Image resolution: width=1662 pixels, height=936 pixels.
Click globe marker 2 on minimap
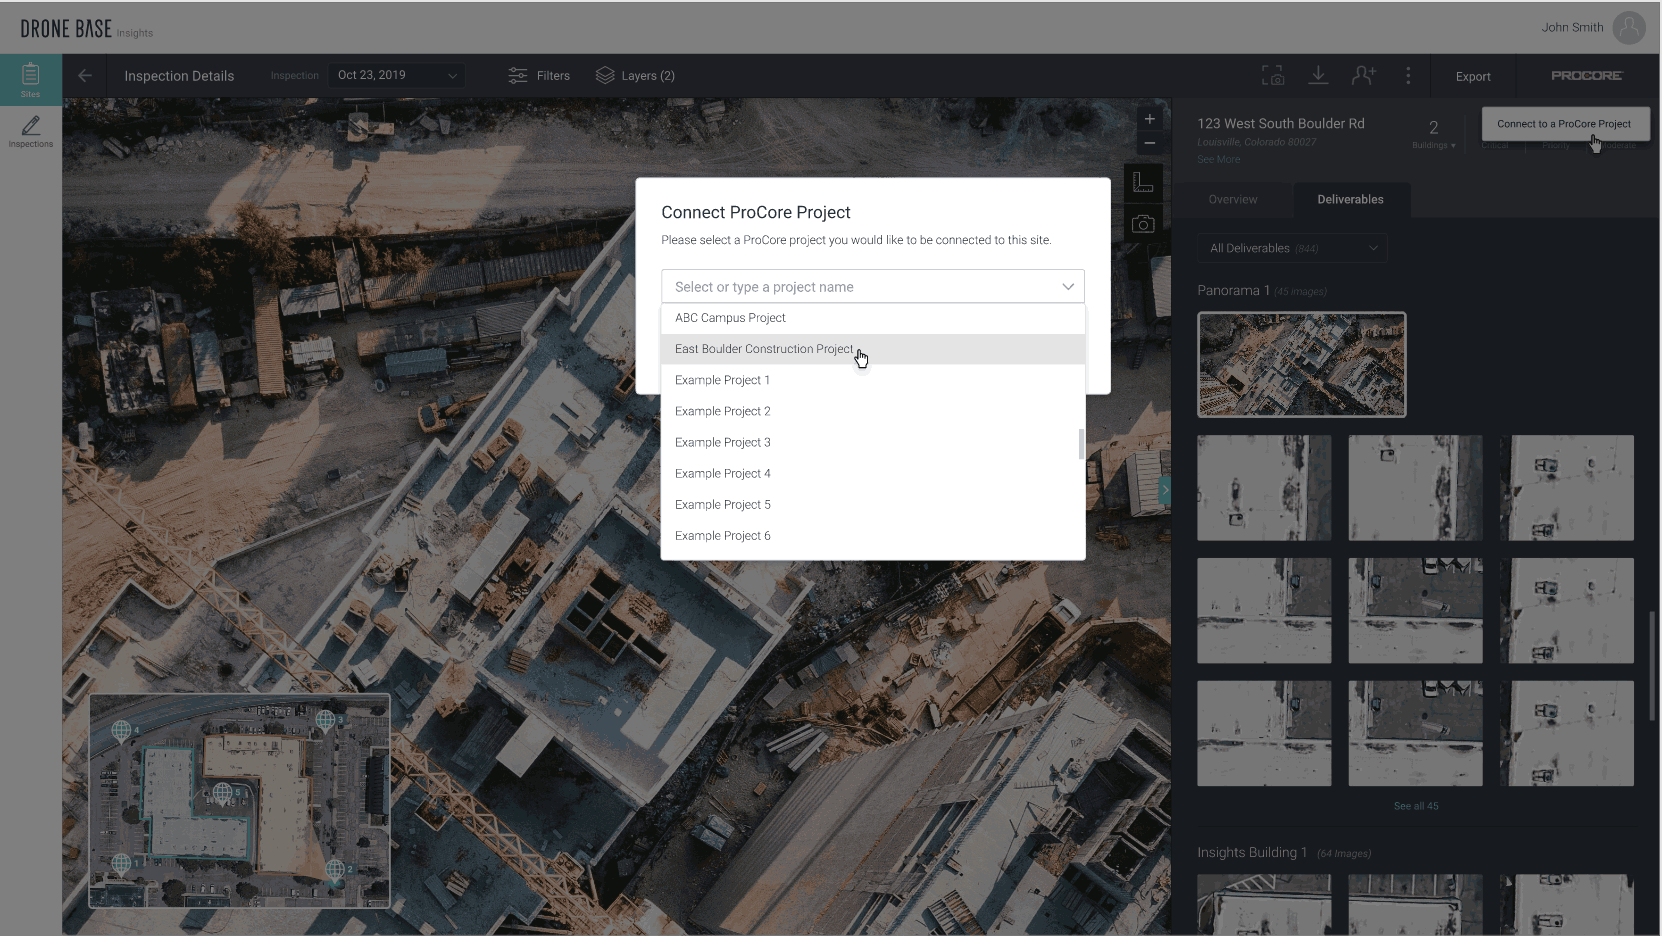[335, 870]
